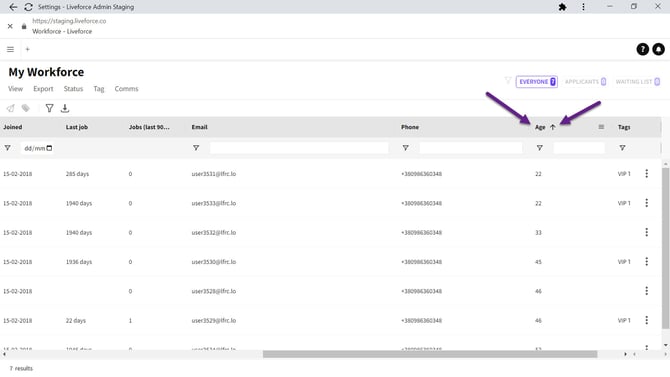Click the send message paper plane icon
This screenshot has height=377, width=670.
(11, 109)
